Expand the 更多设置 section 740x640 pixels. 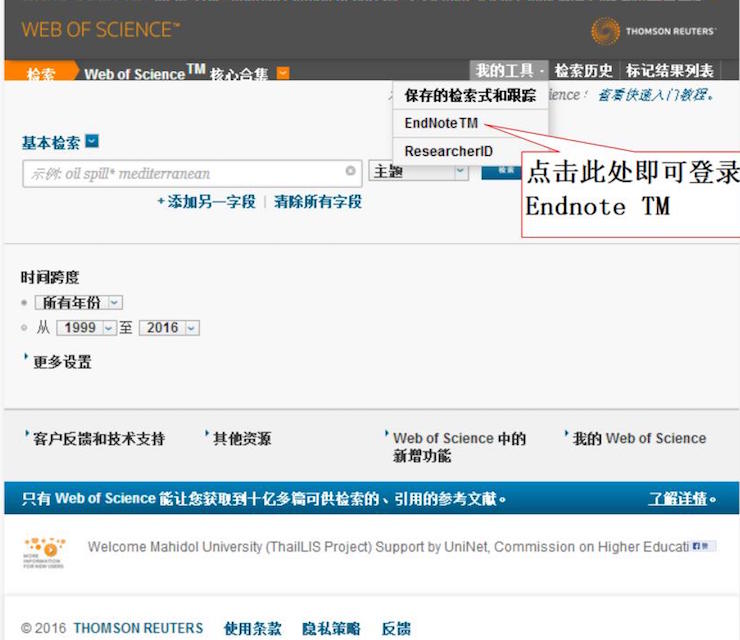pyautogui.click(x=61, y=362)
